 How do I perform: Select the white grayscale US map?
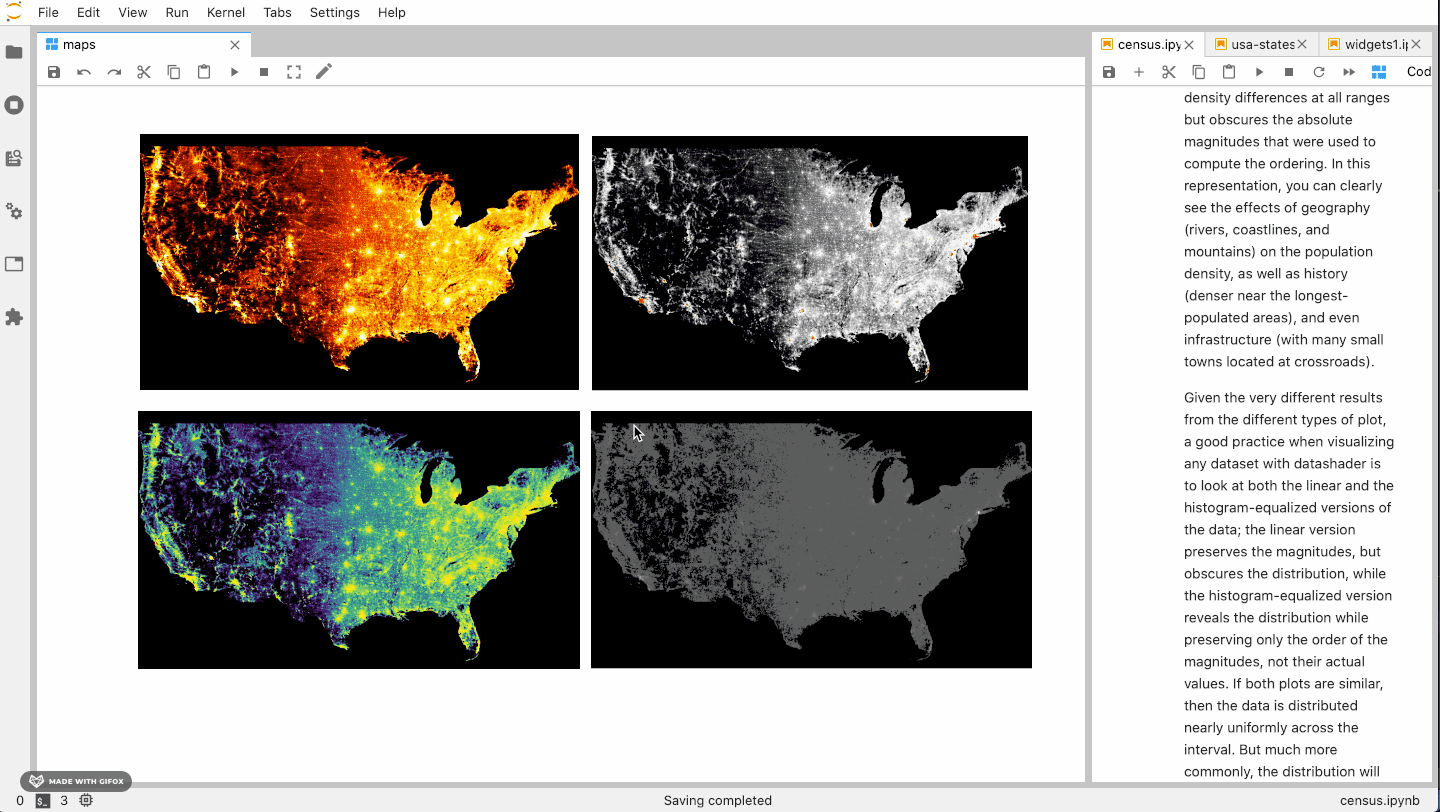(x=810, y=263)
